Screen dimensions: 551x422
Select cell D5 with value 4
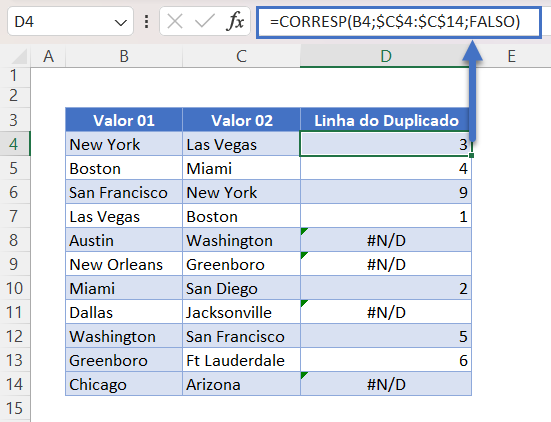[x=385, y=168]
